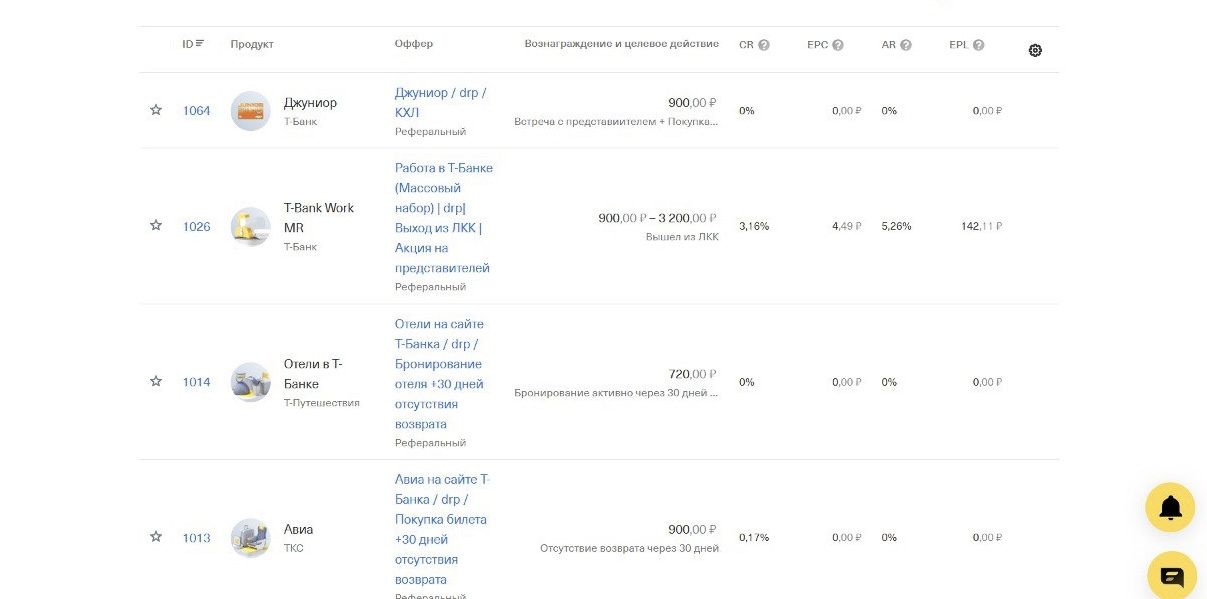This screenshot has width=1207, height=599.
Task: Click the 5,26% AR value
Action: pos(897,226)
